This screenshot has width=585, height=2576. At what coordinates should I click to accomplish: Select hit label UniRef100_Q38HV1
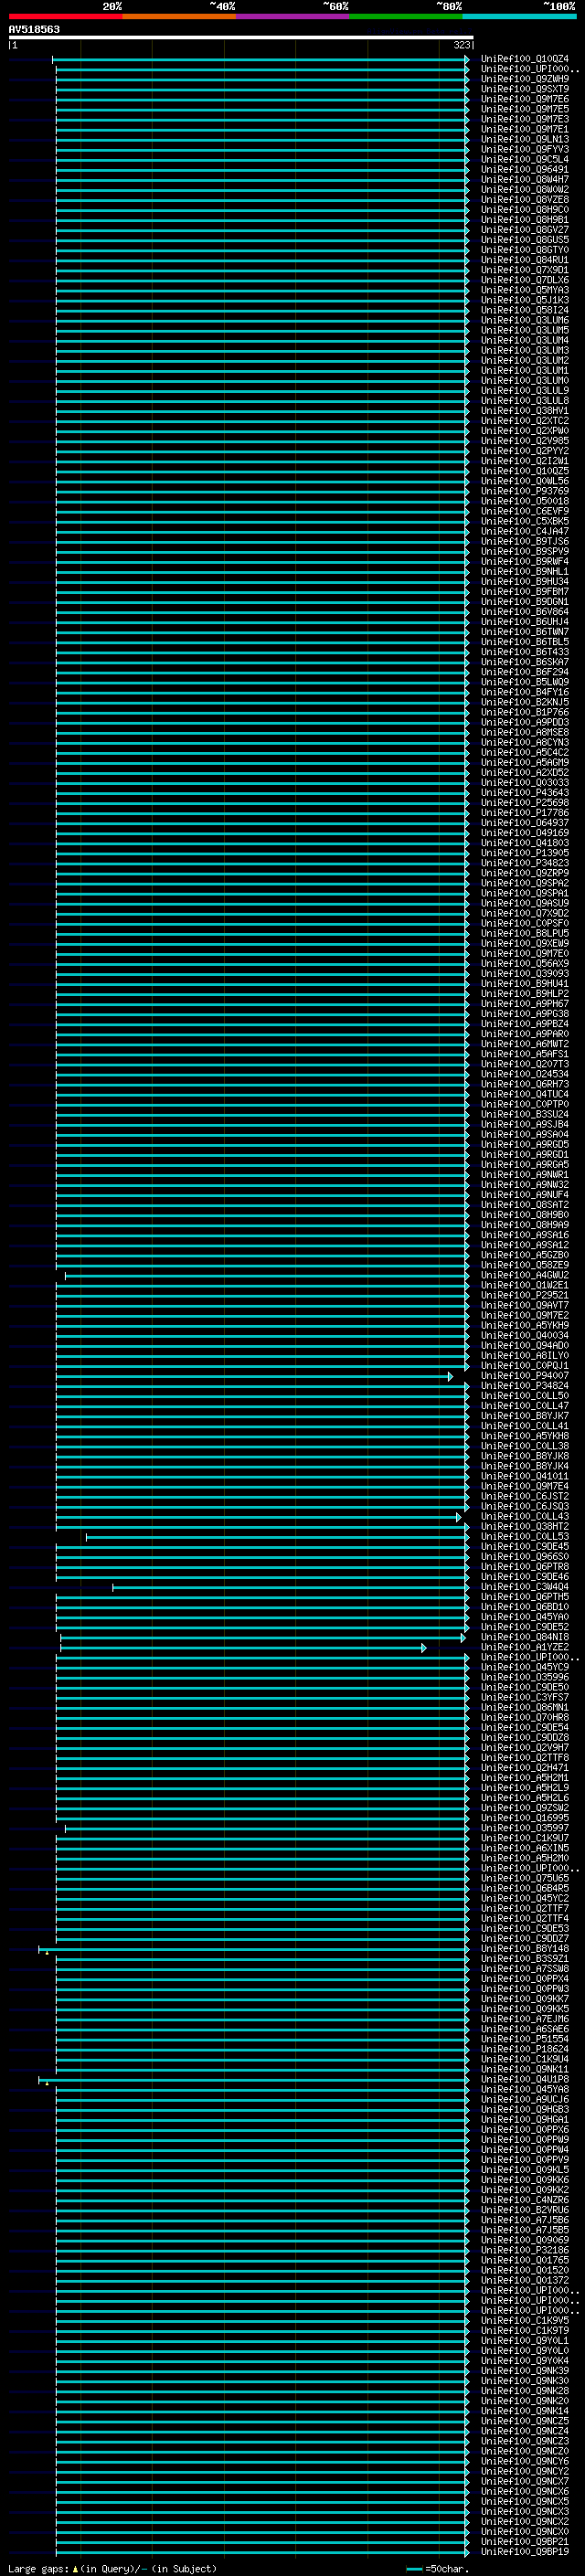(524, 411)
